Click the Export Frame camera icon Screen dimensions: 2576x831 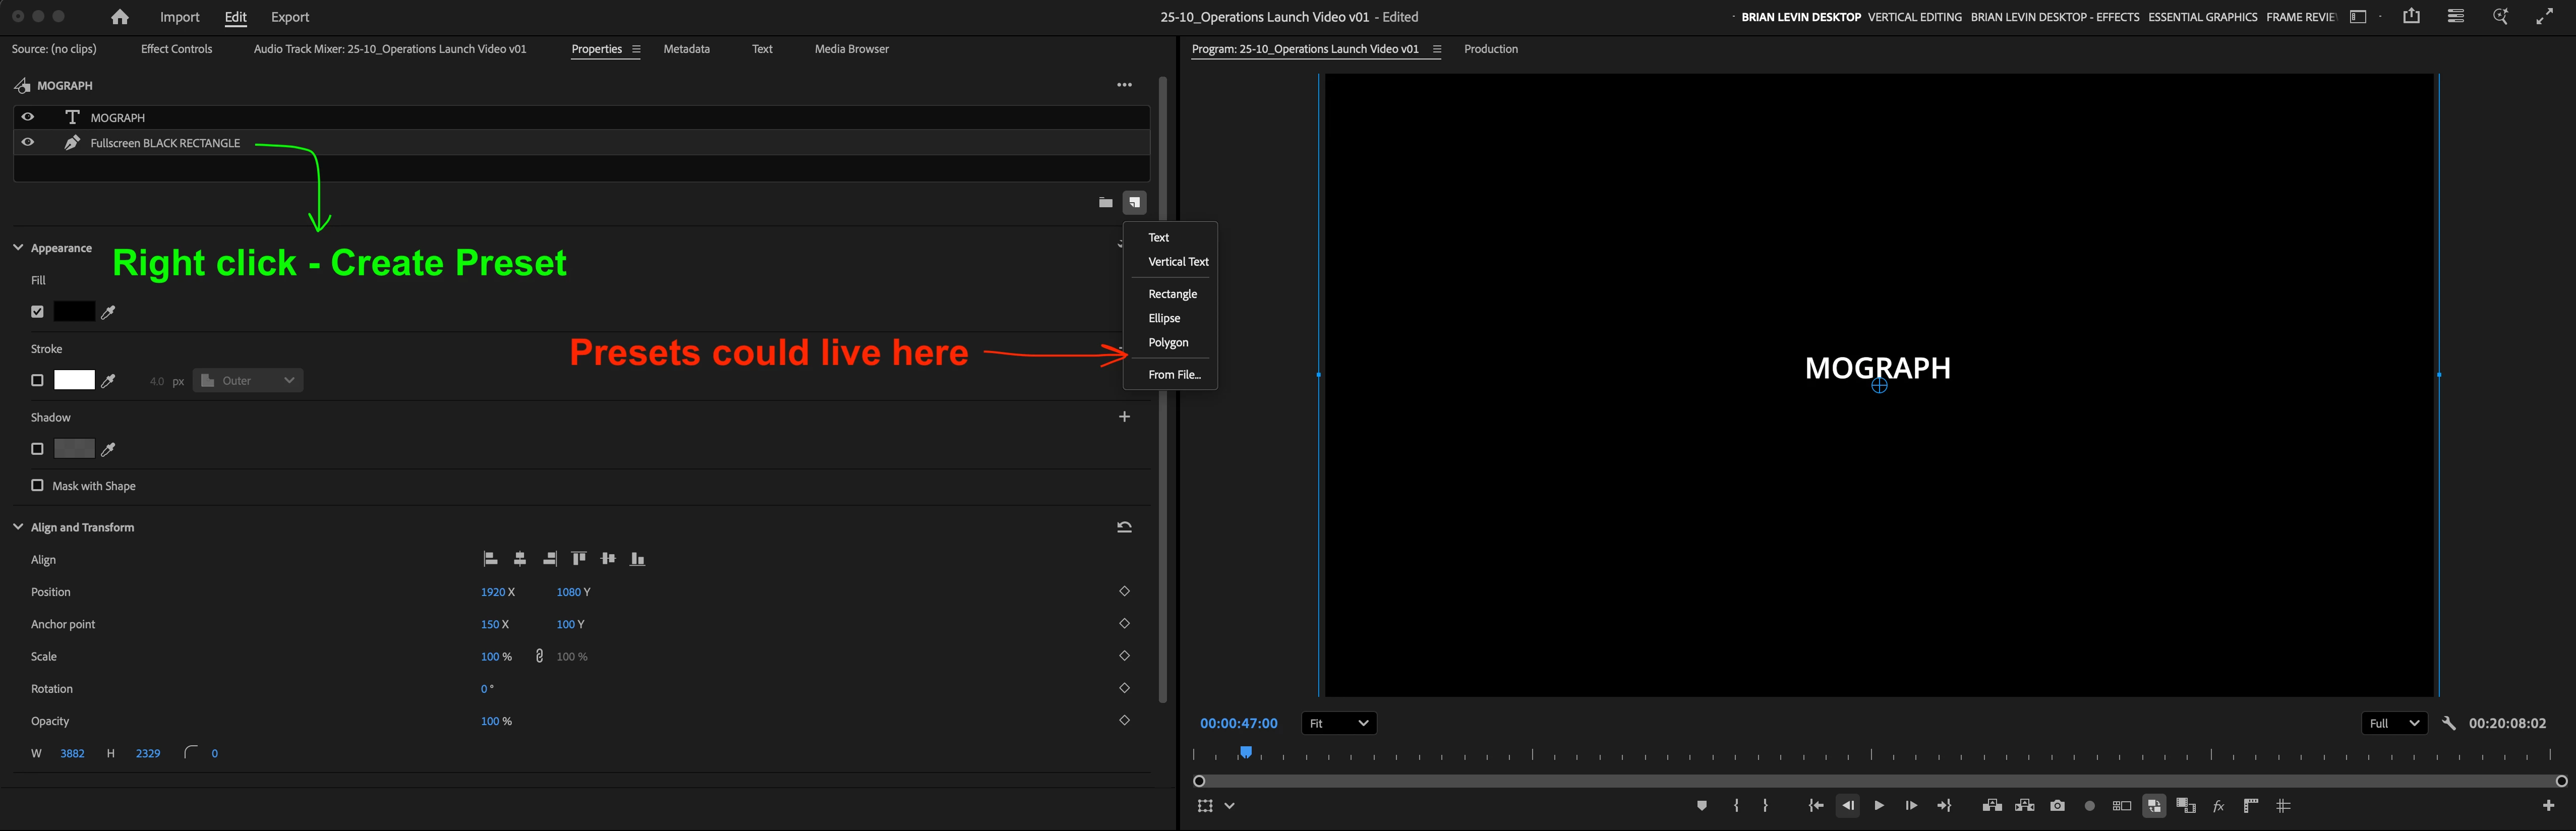click(2057, 806)
